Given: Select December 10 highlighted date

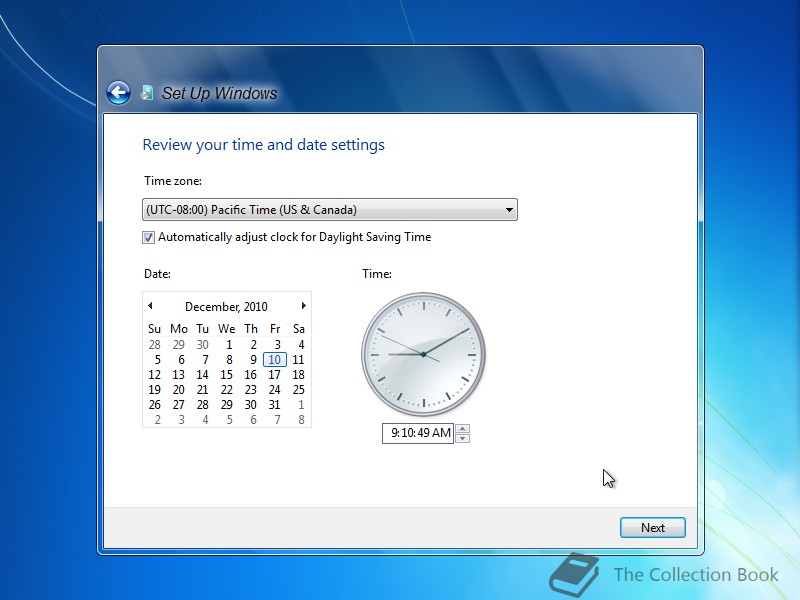Looking at the screenshot, I should pyautogui.click(x=274, y=360).
